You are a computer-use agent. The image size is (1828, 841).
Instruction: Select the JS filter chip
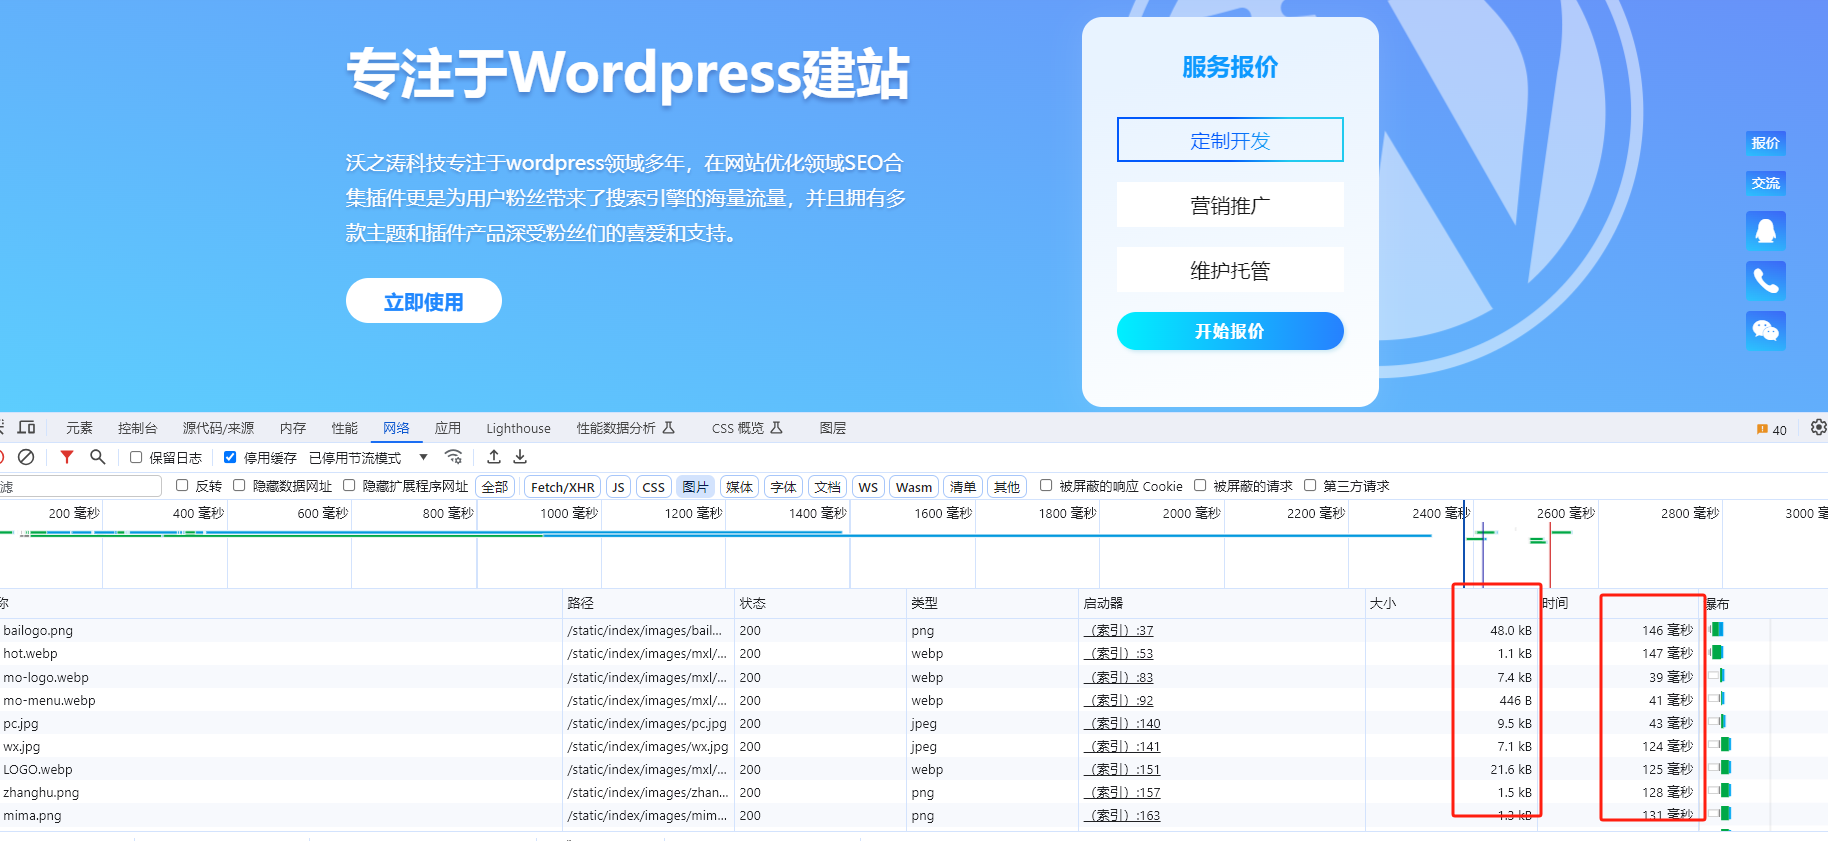(618, 487)
